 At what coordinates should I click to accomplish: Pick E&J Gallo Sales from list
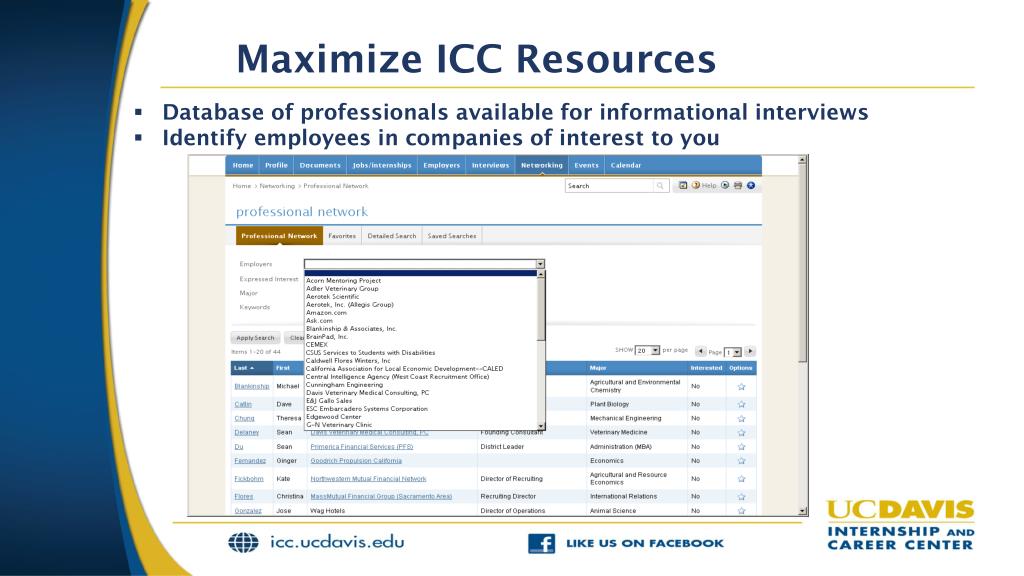tap(329, 401)
